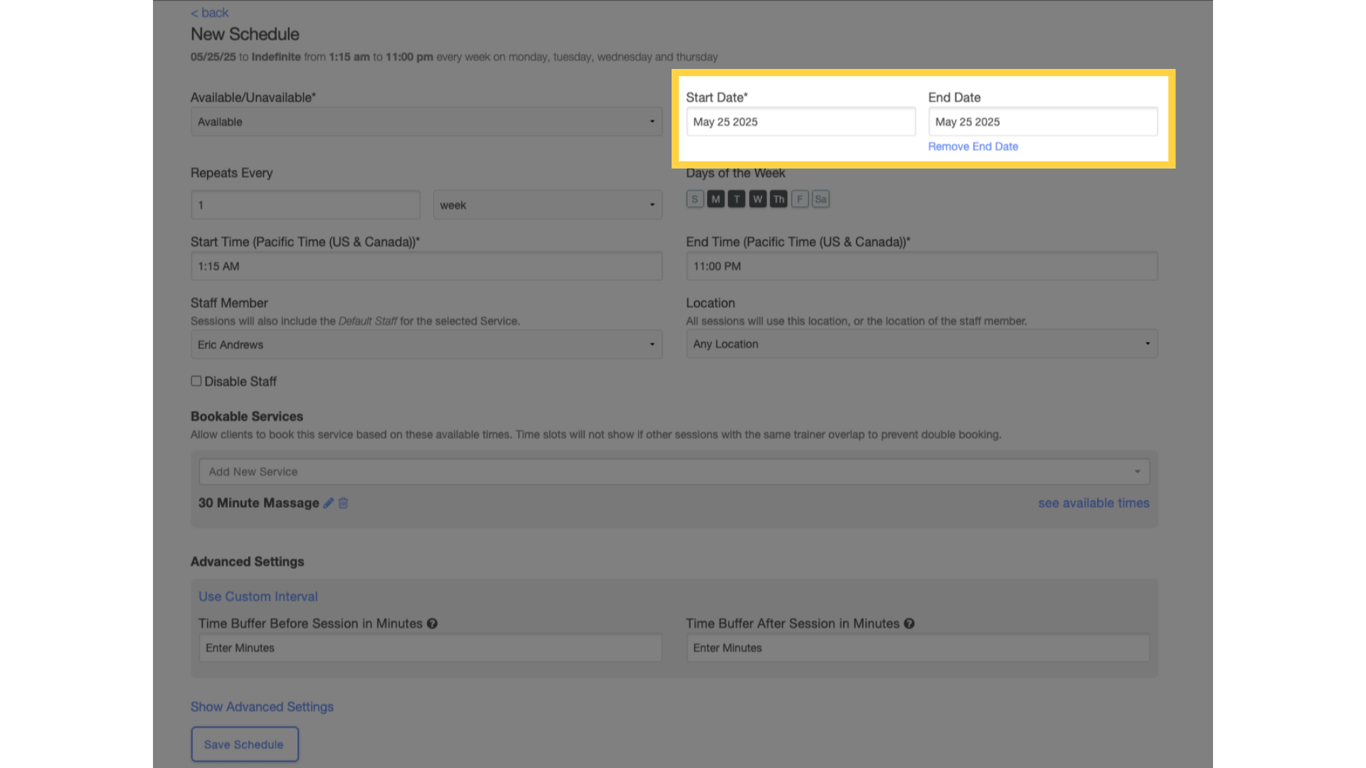The width and height of the screenshot is (1366, 768).
Task: Disable Thursday in Days of the Week
Action: click(778, 198)
